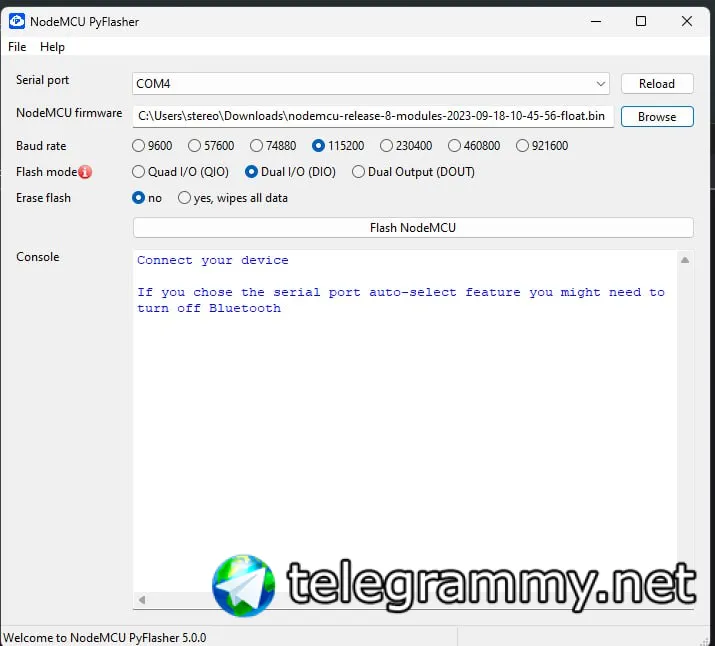Click the Flash NodeMCU button
Image resolution: width=715 pixels, height=646 pixels.
pyautogui.click(x=413, y=227)
